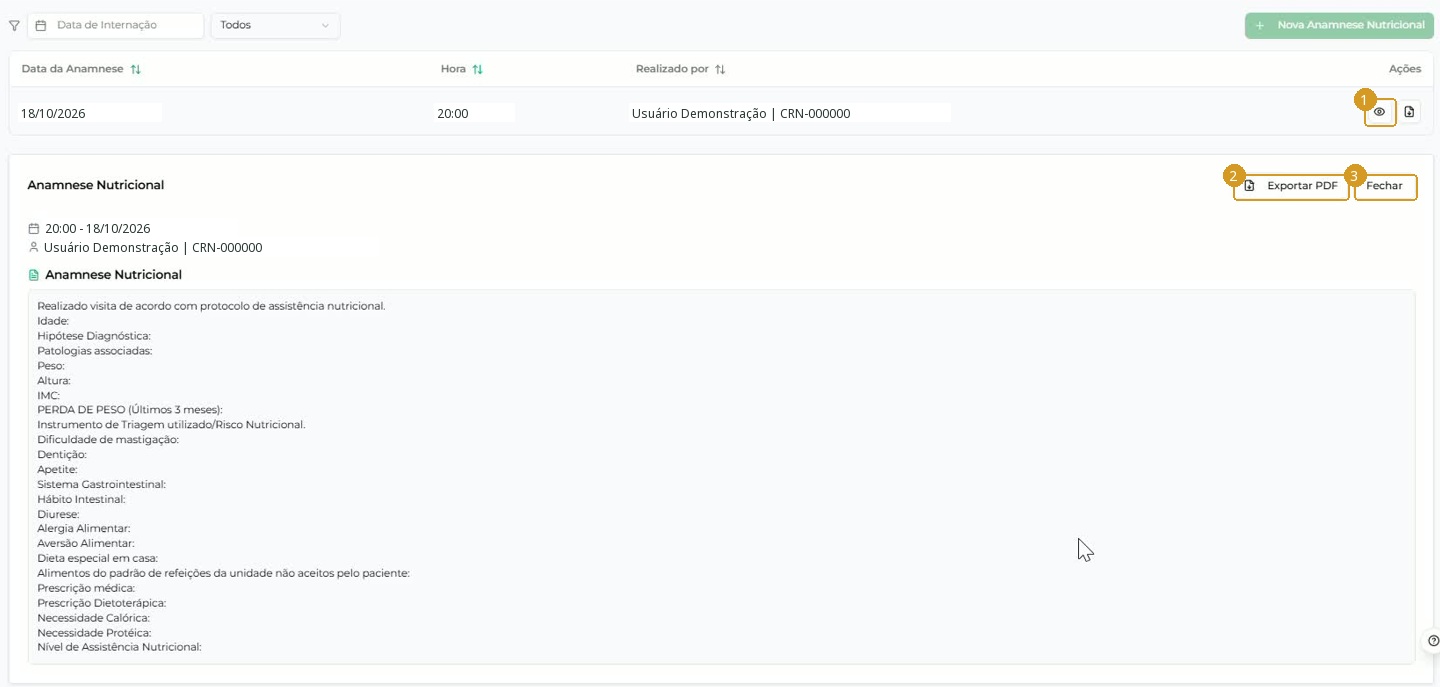Screen dimensions: 1440x687
Task: View the 18/10/2026 anamnese with eye icon
Action: coord(1380,112)
